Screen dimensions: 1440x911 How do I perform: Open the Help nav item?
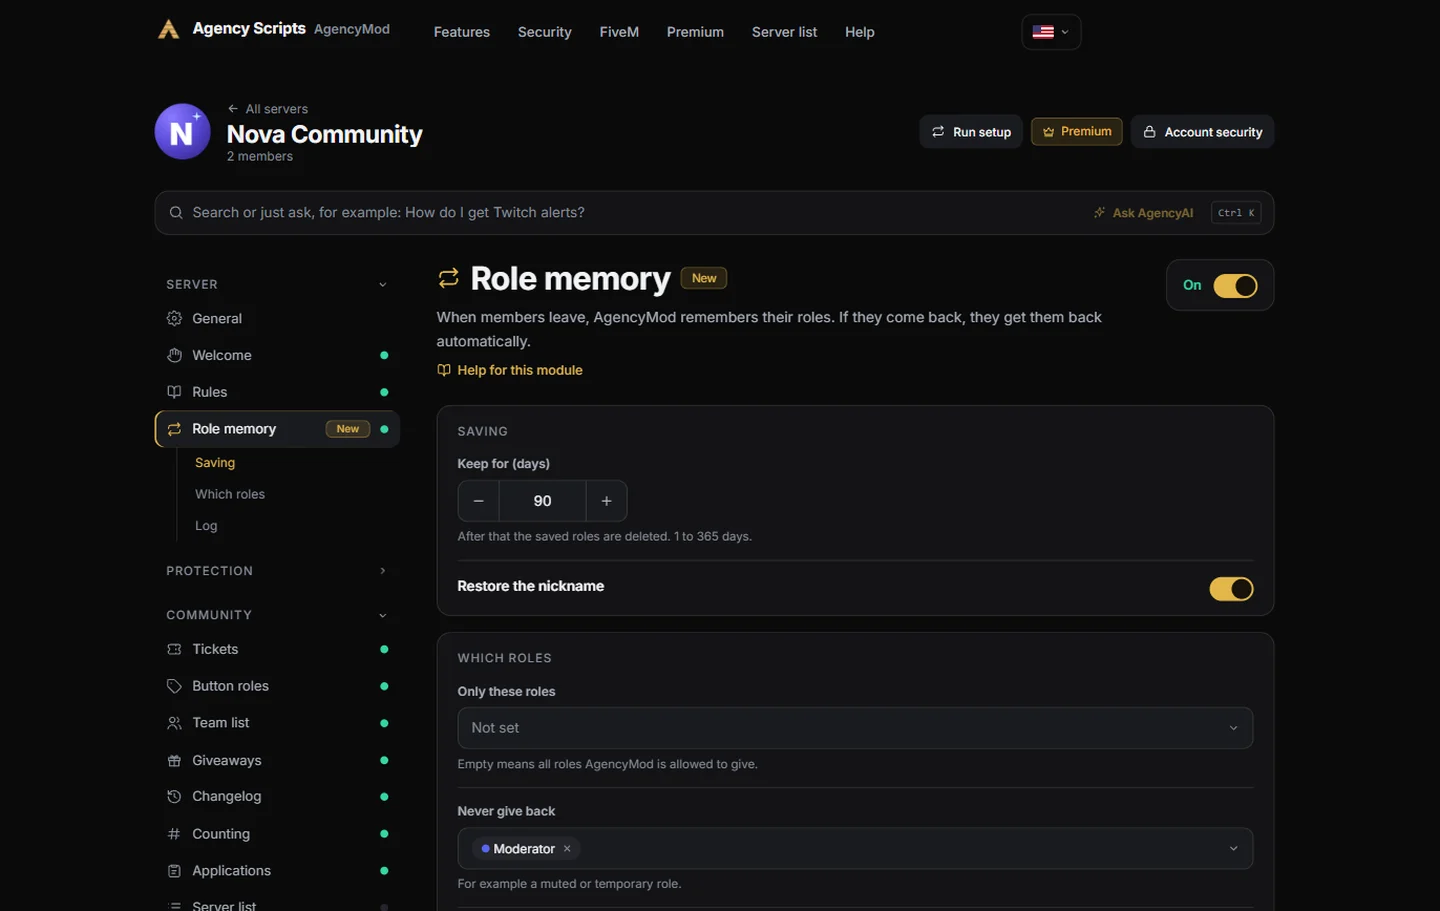[860, 32]
